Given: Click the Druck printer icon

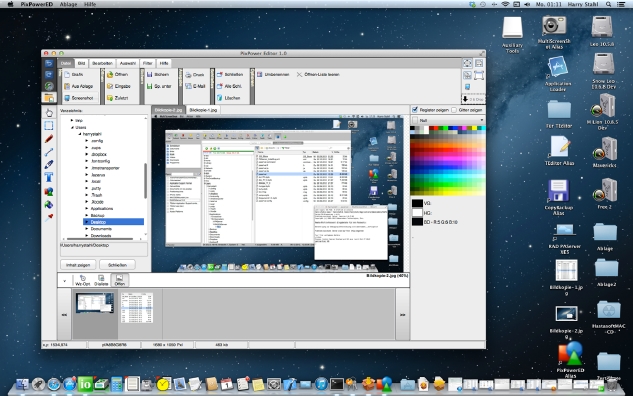Looking at the screenshot, I should [189, 75].
